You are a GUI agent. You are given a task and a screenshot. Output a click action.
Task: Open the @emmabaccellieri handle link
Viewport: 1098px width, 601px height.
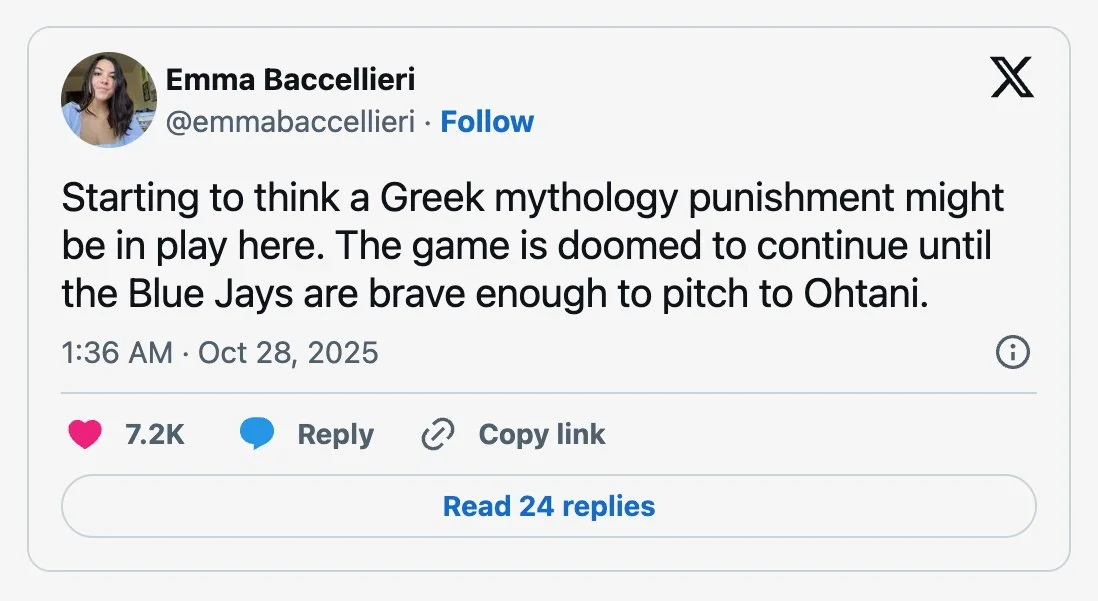(290, 122)
